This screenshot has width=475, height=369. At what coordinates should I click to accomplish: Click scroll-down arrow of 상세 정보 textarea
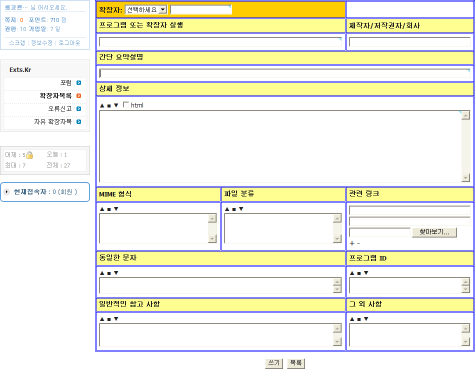(x=466, y=178)
